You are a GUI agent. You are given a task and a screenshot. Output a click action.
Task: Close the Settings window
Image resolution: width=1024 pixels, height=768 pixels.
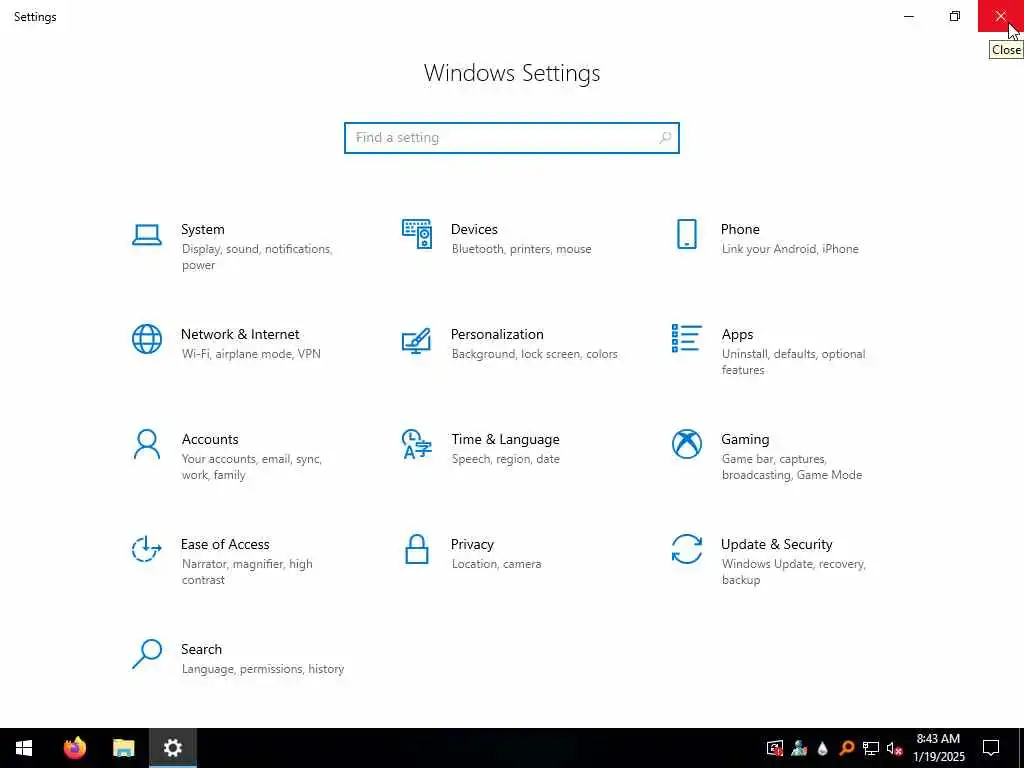pyautogui.click(x=1000, y=16)
